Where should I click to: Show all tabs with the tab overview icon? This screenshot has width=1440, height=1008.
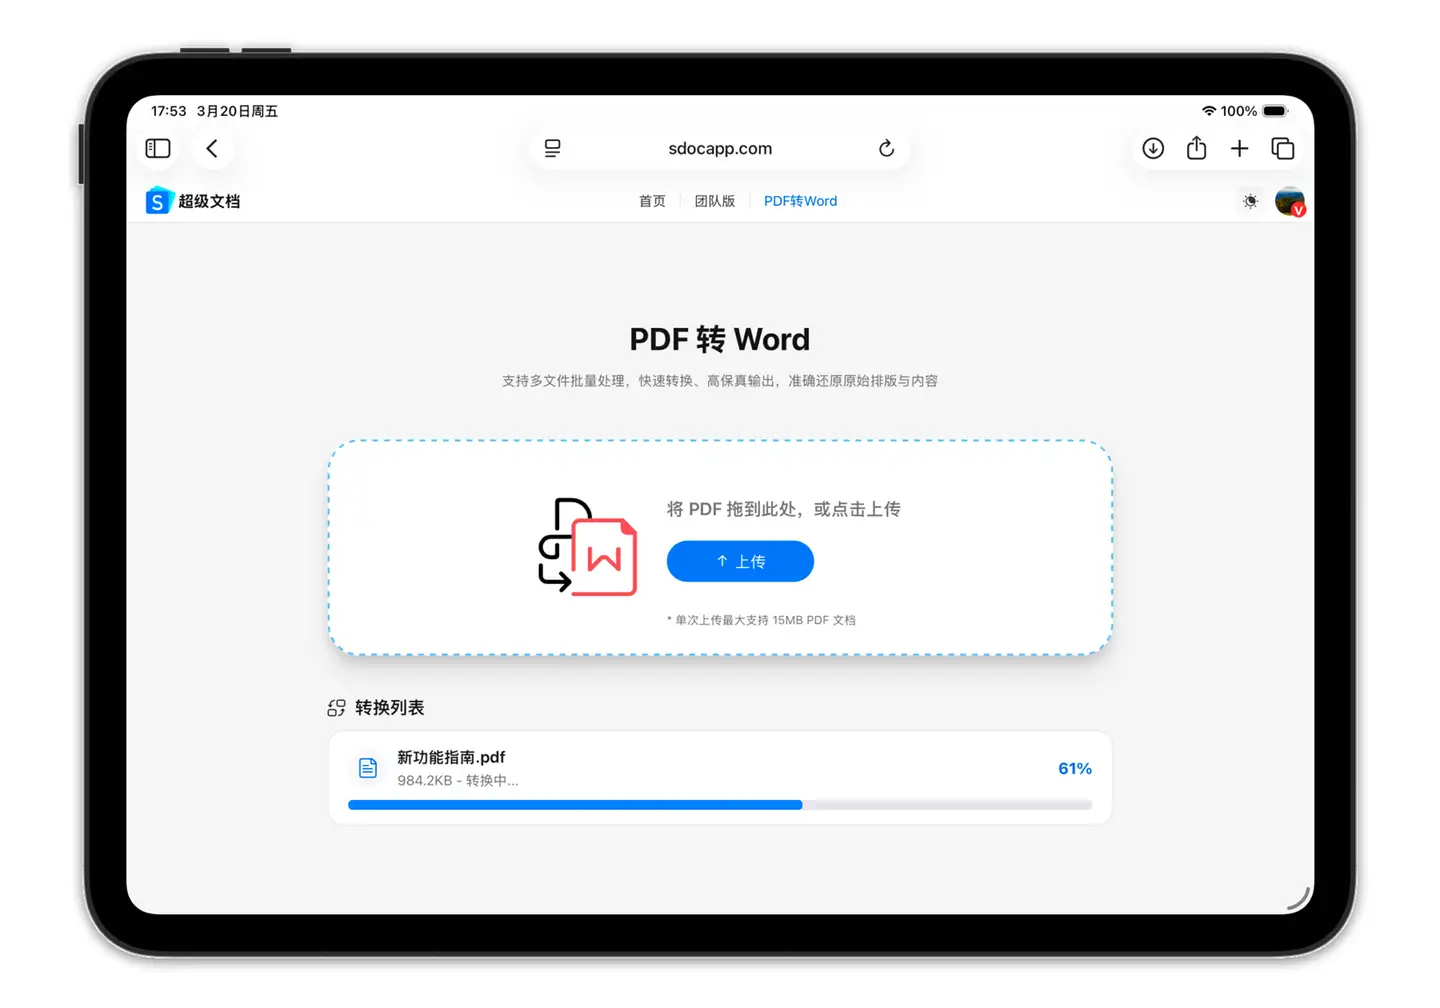(x=1283, y=148)
